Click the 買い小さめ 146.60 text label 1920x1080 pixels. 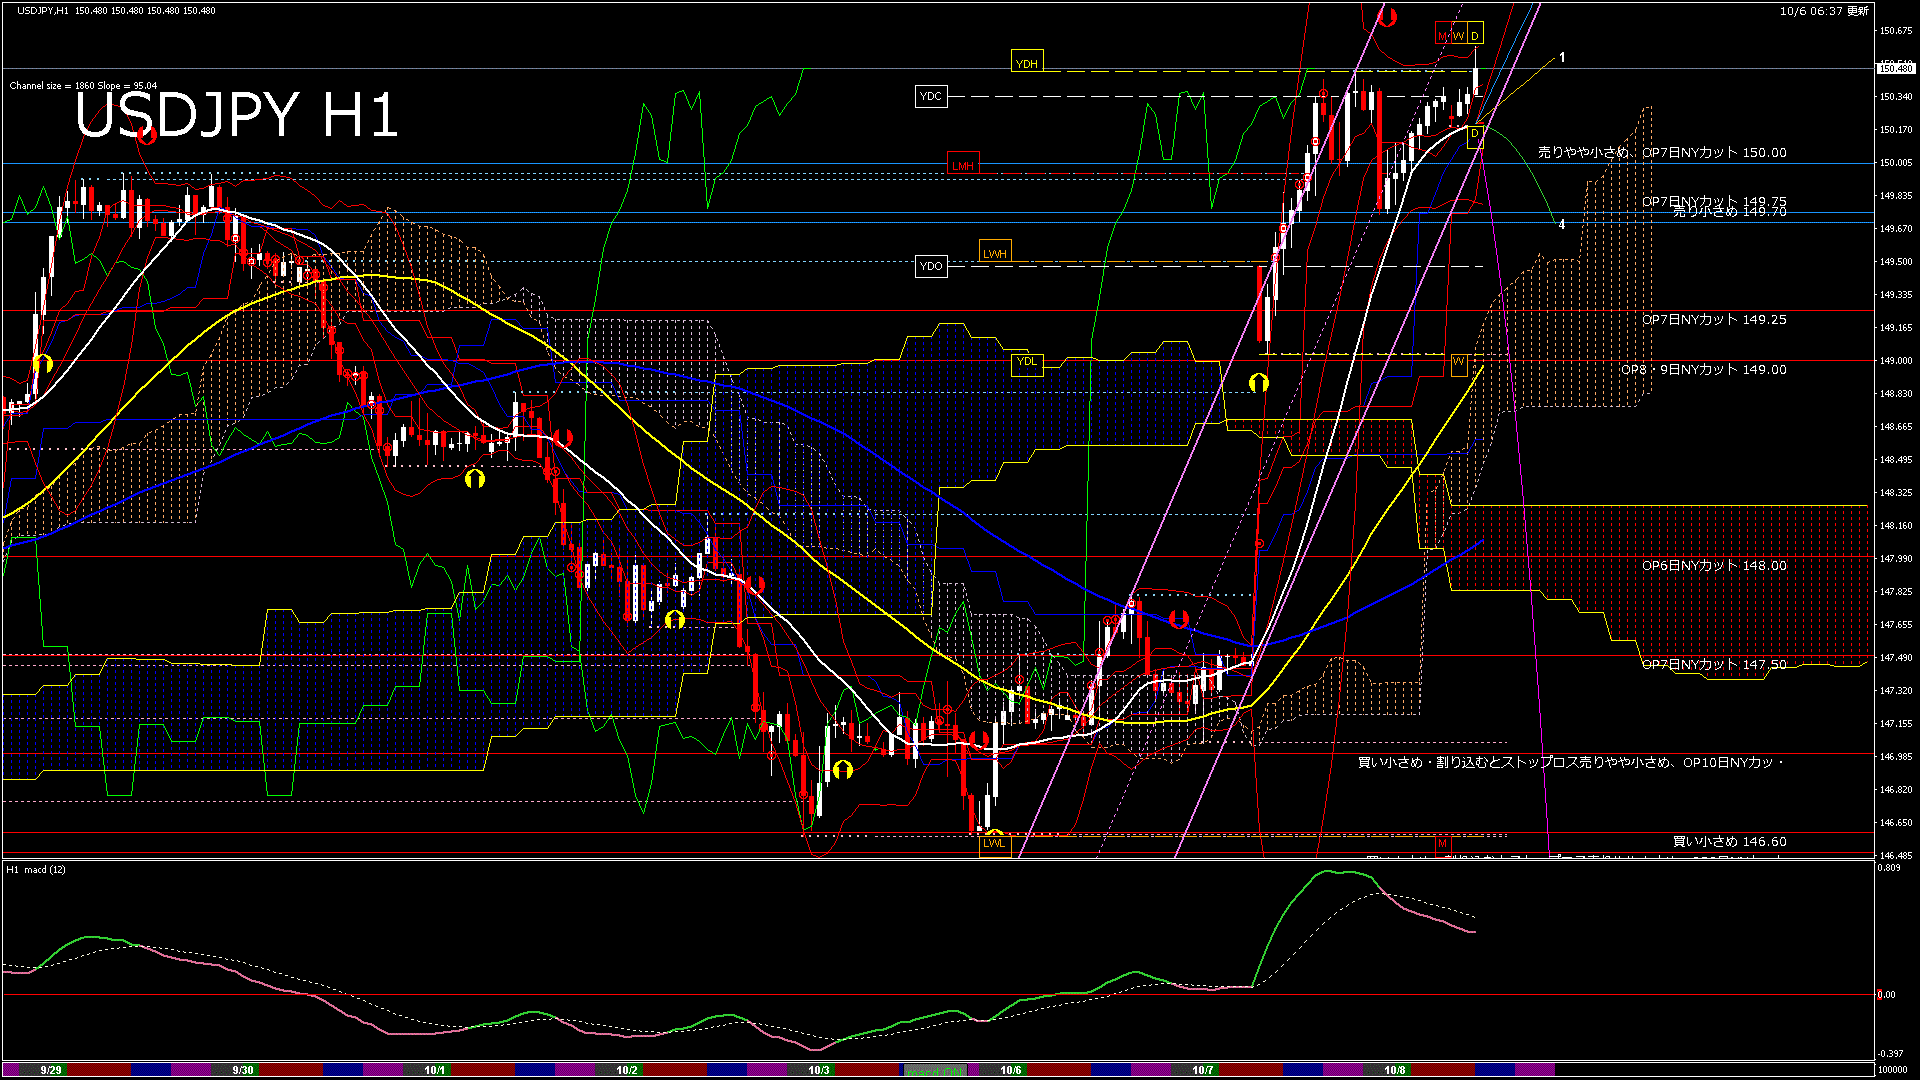[1729, 841]
